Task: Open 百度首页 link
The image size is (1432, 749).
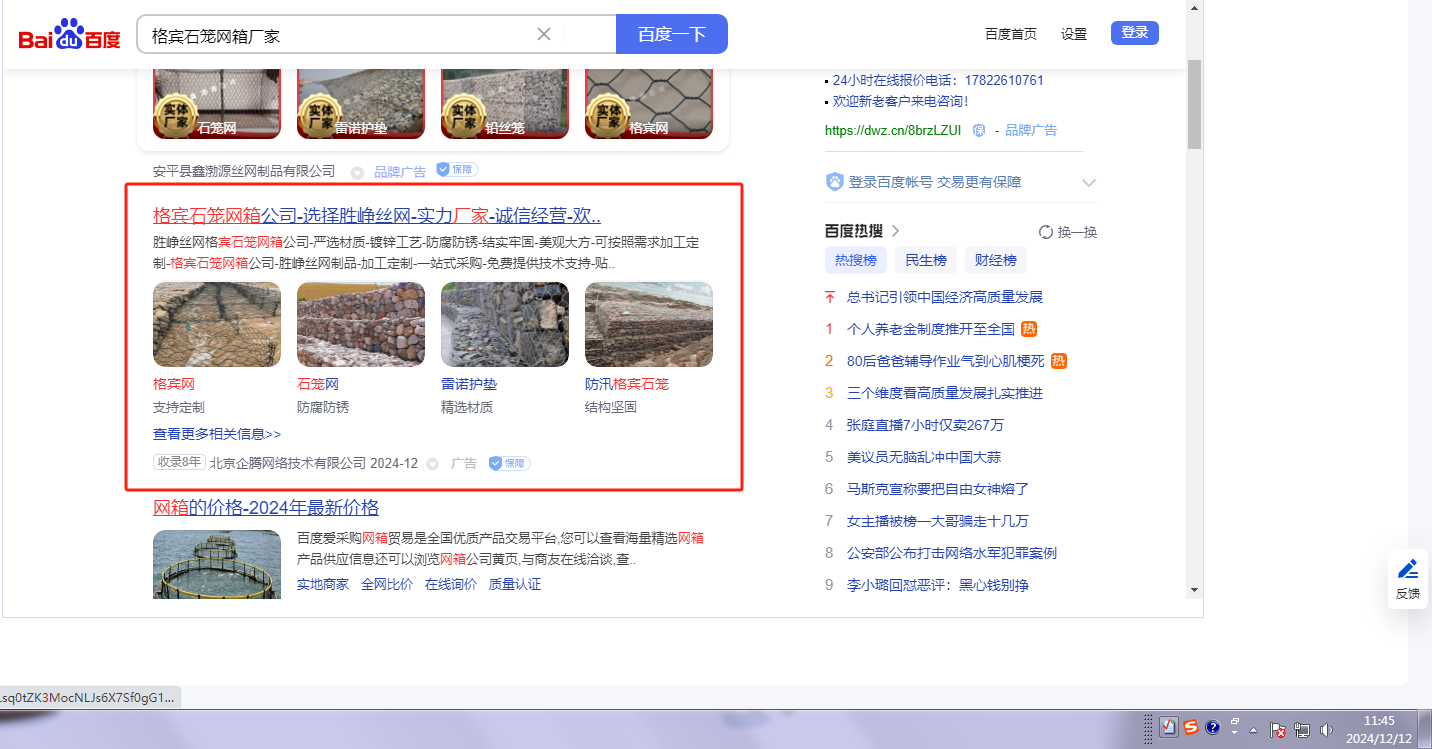Action: tap(1011, 34)
